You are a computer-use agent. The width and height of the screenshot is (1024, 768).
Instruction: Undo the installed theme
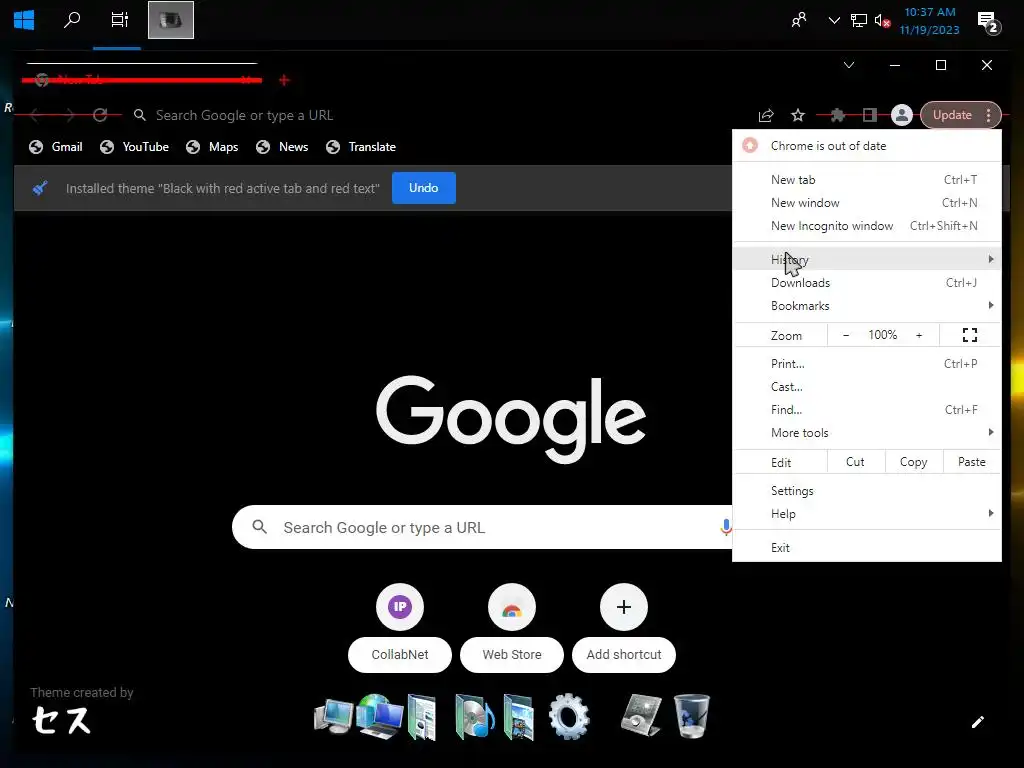[423, 188]
